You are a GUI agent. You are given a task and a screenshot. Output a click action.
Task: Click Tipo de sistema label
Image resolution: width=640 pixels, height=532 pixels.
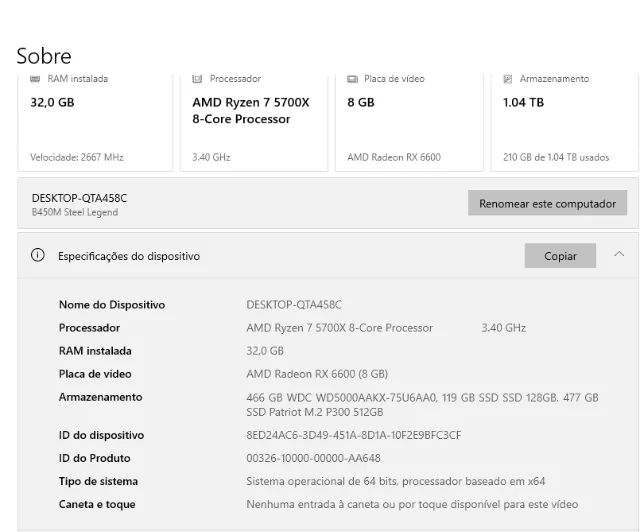point(98,481)
